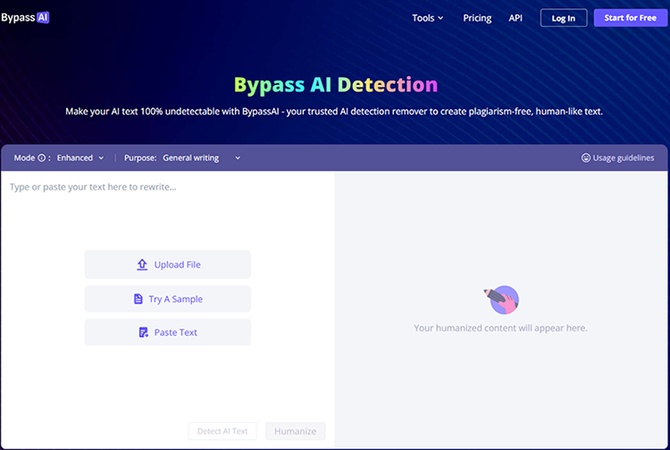Click the Detect AI Text button
This screenshot has height=450, width=670.
point(222,431)
